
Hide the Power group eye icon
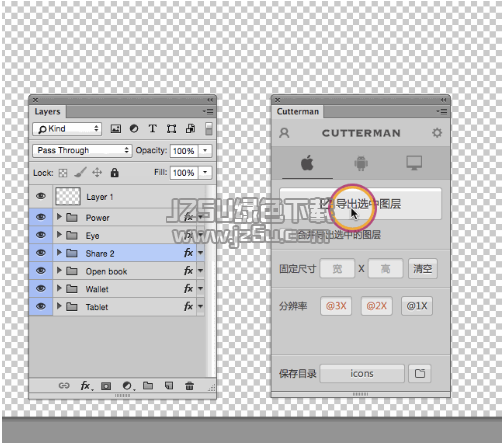pyautogui.click(x=41, y=217)
